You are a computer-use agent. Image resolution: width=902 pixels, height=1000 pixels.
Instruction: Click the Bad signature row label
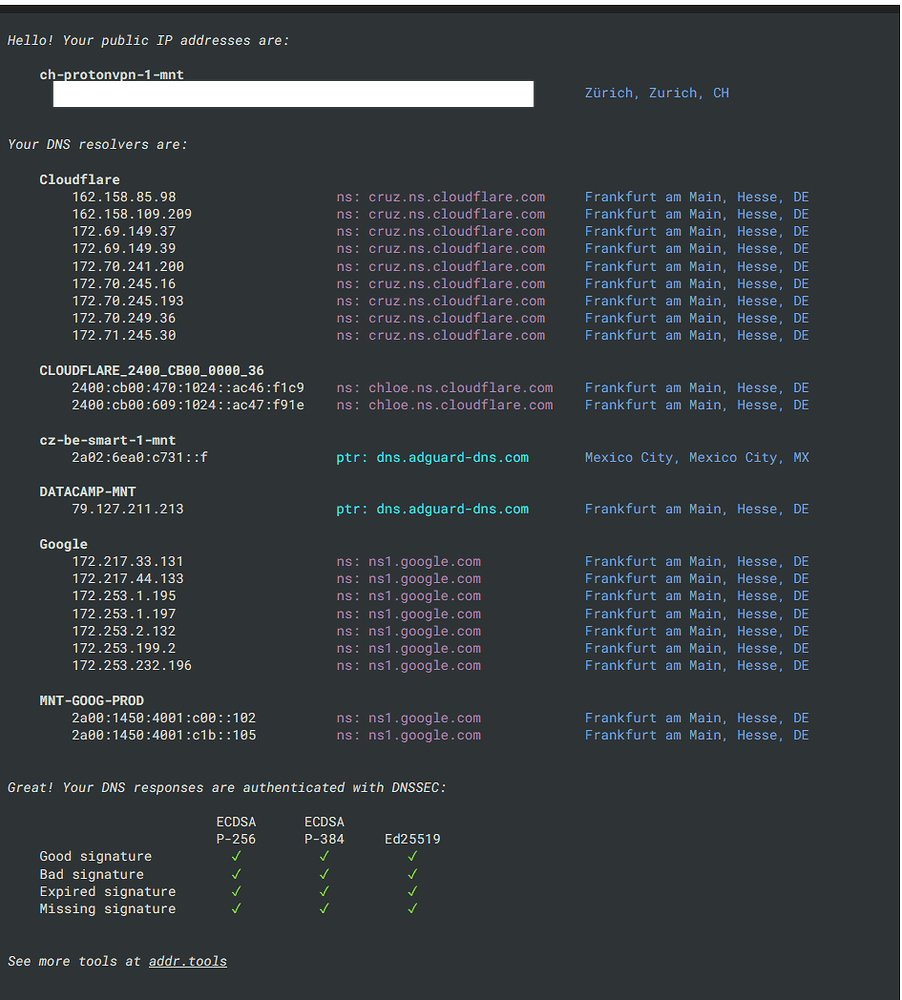pyautogui.click(x=92, y=874)
